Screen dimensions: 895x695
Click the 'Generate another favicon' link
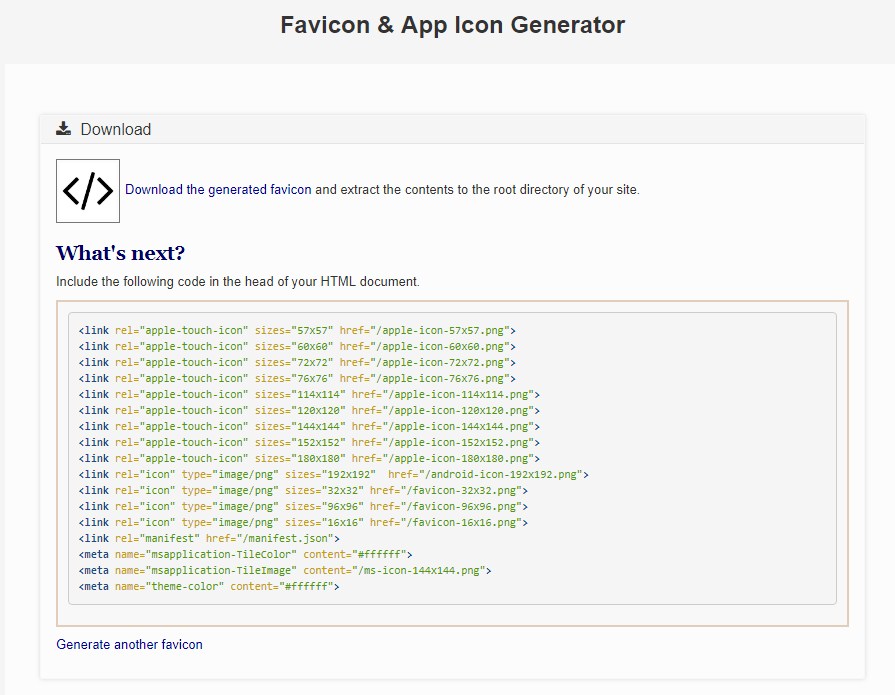coord(129,644)
